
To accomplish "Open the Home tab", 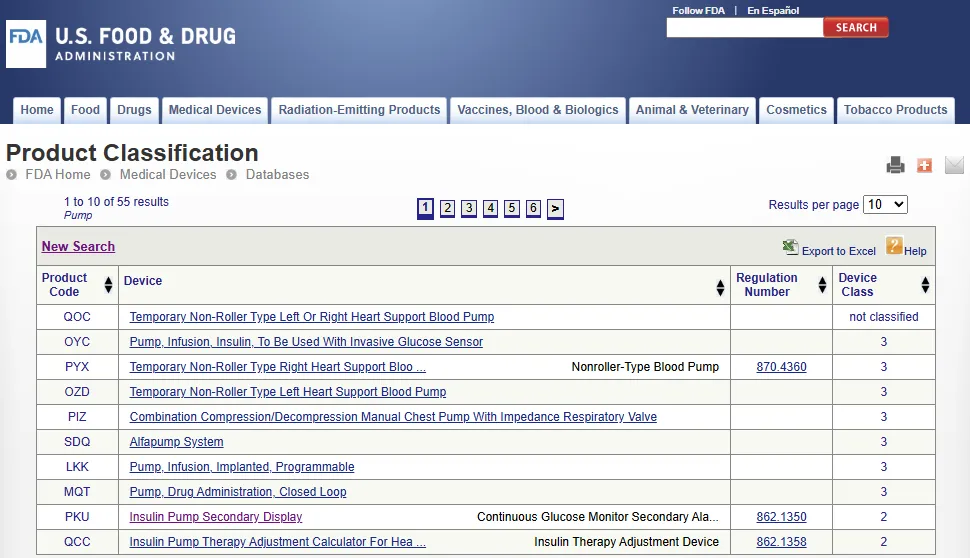I will tap(37, 110).
